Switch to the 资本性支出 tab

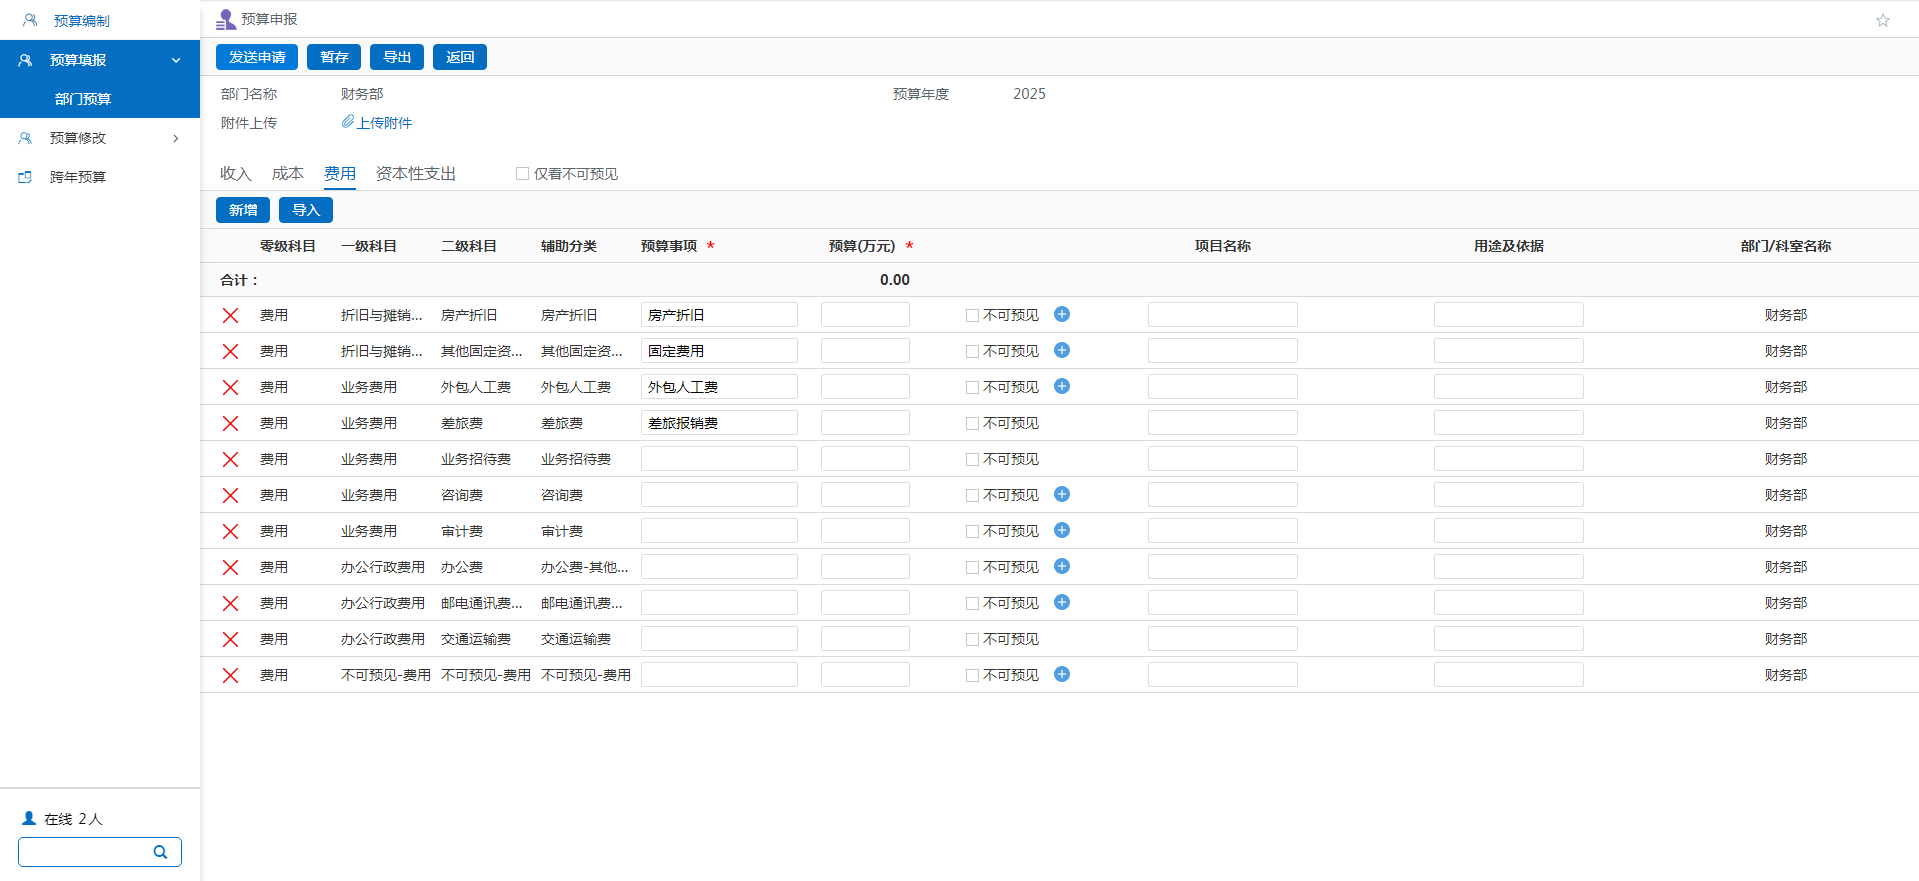(416, 174)
